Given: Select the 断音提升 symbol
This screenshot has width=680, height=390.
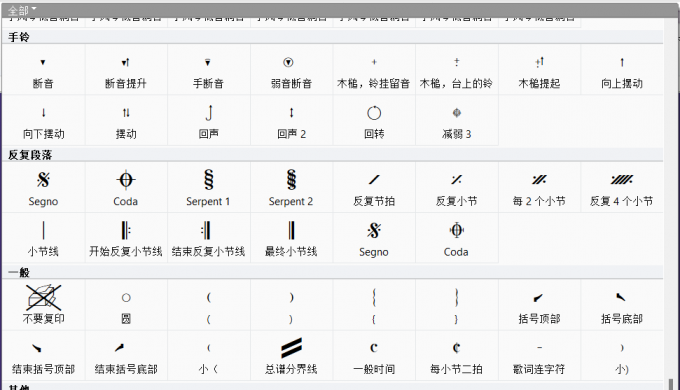Looking at the screenshot, I should 126,70.
